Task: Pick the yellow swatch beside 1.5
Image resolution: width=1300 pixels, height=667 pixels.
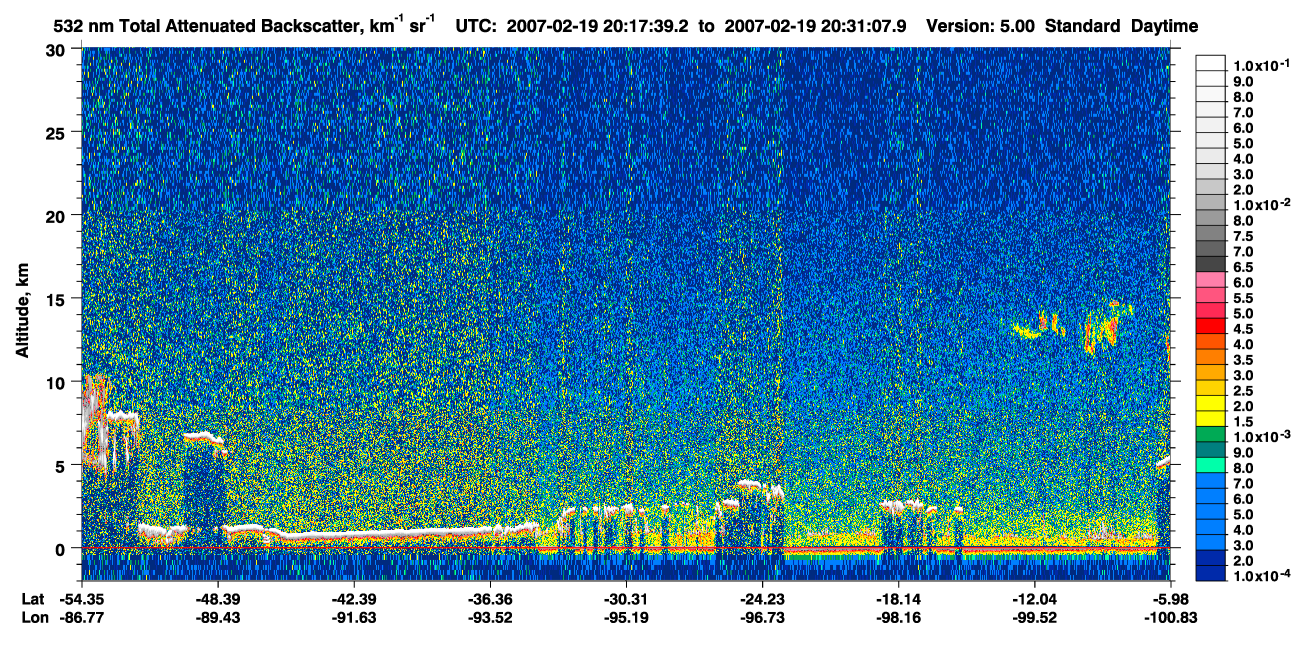Action: tap(1210, 419)
